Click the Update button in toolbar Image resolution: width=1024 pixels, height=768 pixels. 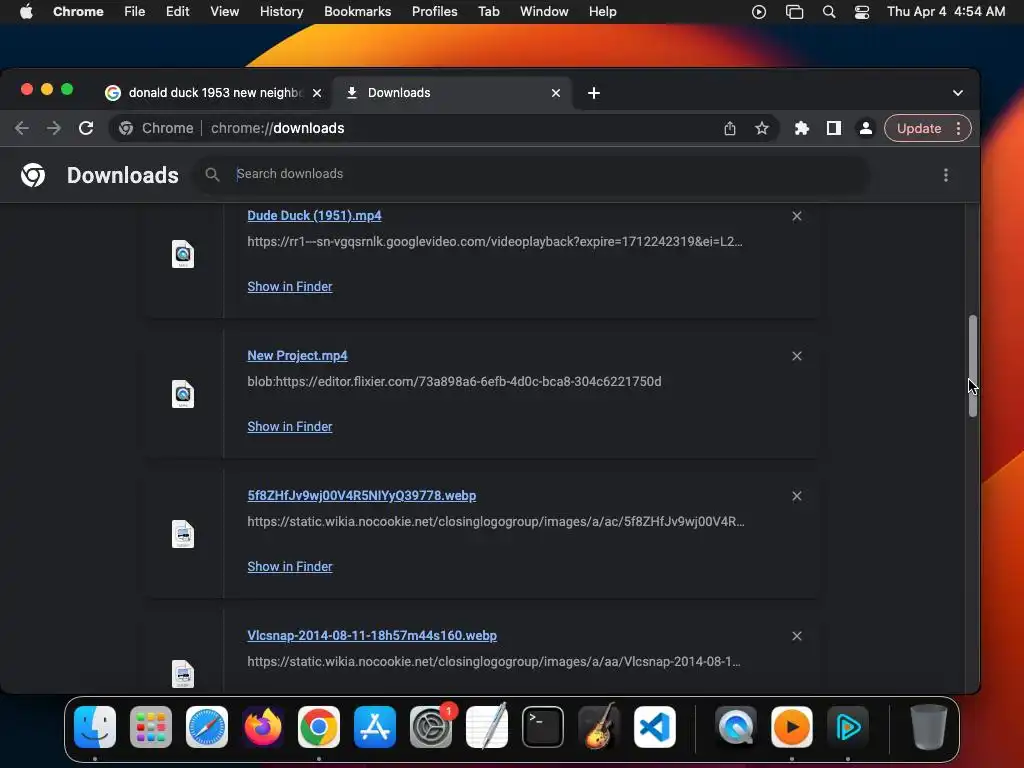pyautogui.click(x=919, y=128)
